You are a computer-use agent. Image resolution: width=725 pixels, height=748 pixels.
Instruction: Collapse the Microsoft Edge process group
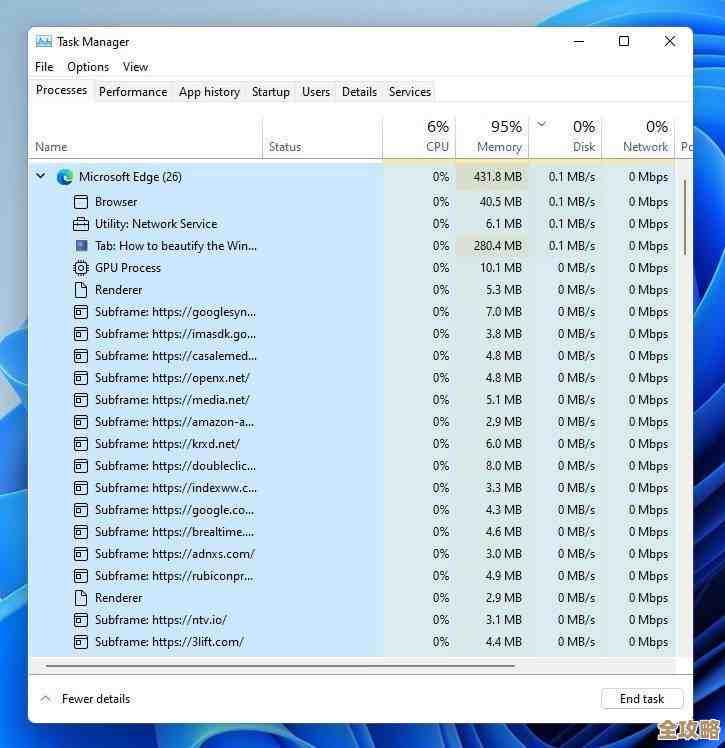point(41,176)
